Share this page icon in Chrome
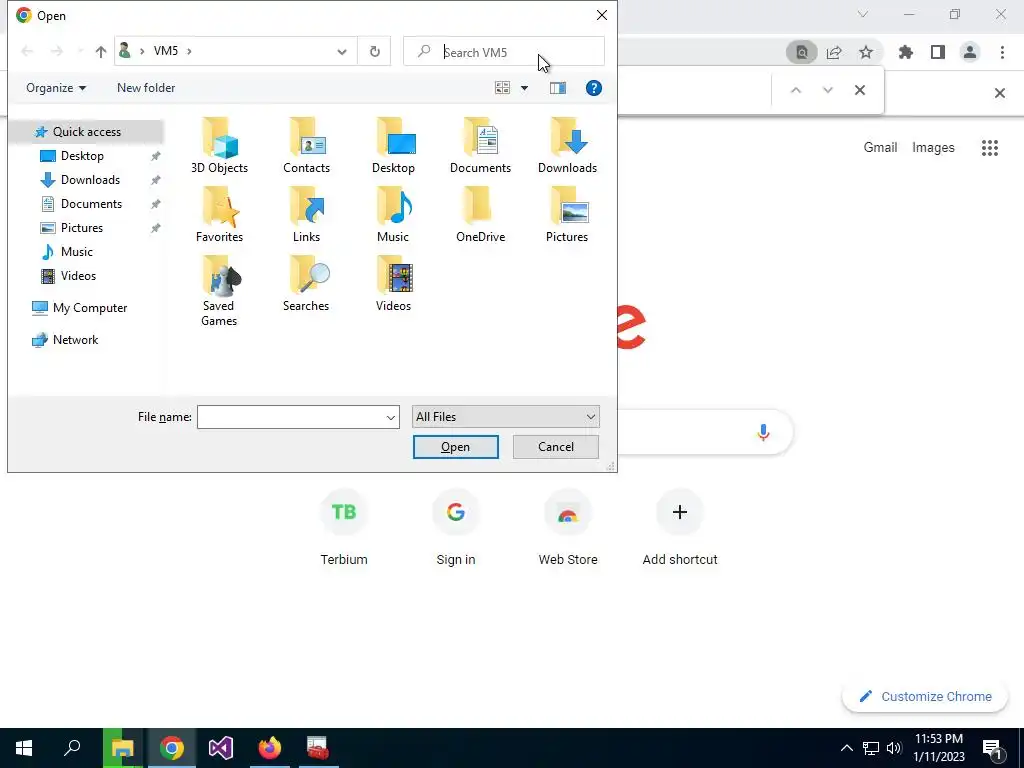 [x=834, y=52]
